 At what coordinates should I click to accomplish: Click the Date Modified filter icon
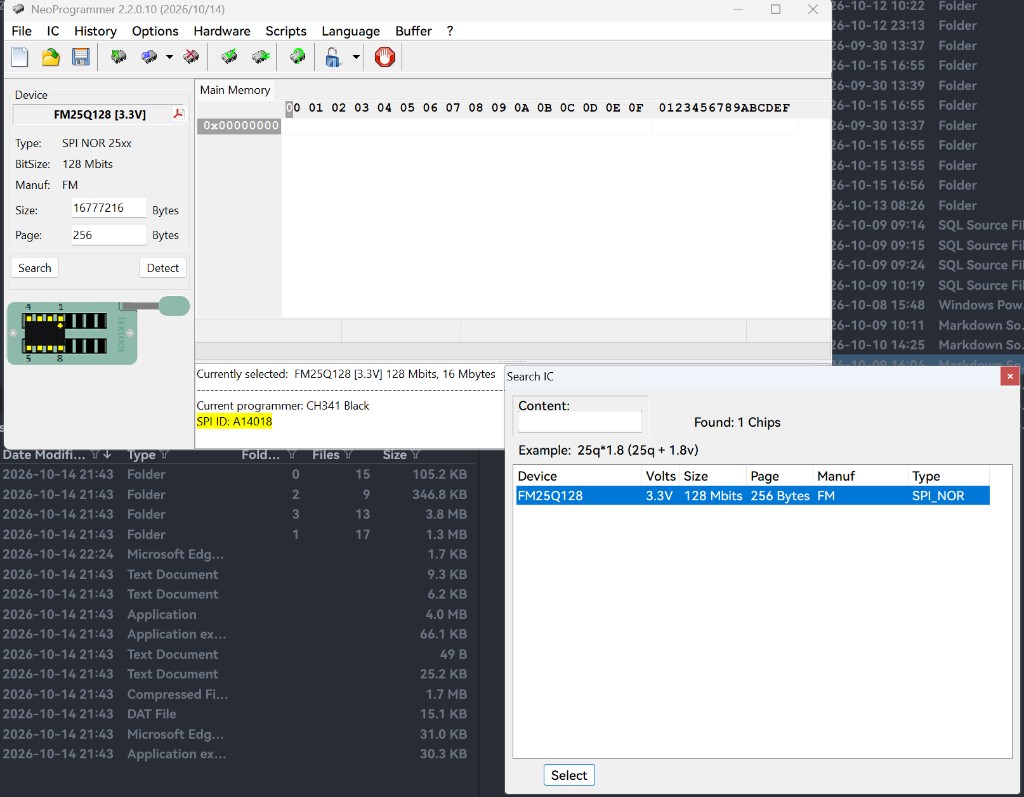[95, 454]
